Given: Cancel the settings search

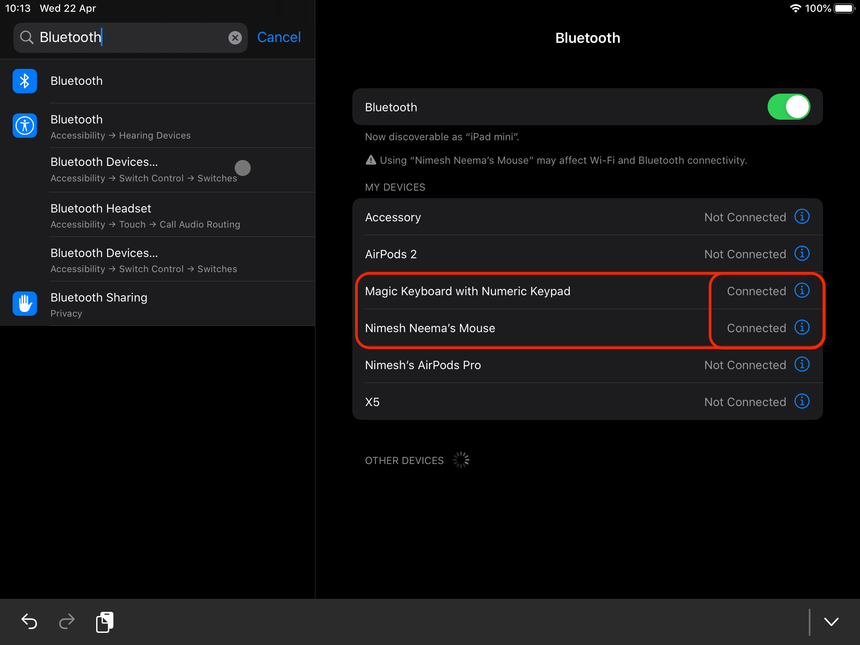Looking at the screenshot, I should click(x=278, y=37).
